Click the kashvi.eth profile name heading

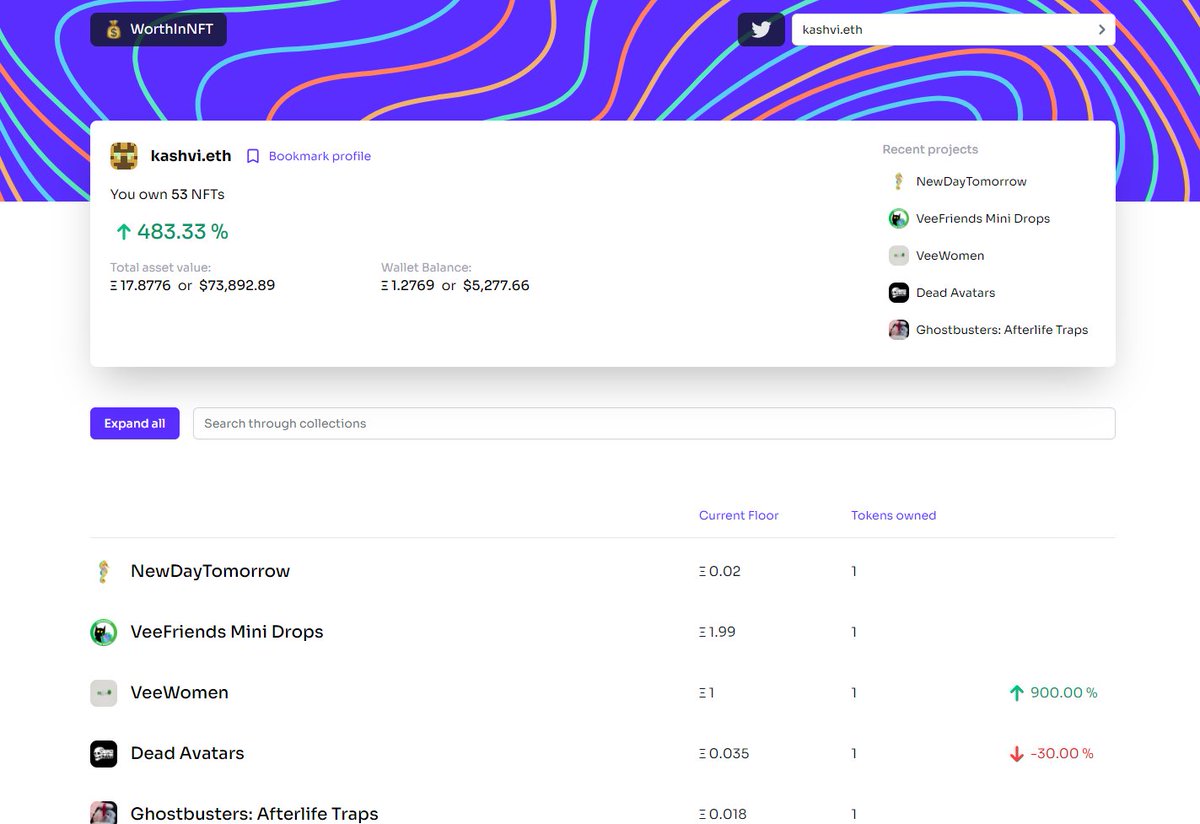click(191, 156)
